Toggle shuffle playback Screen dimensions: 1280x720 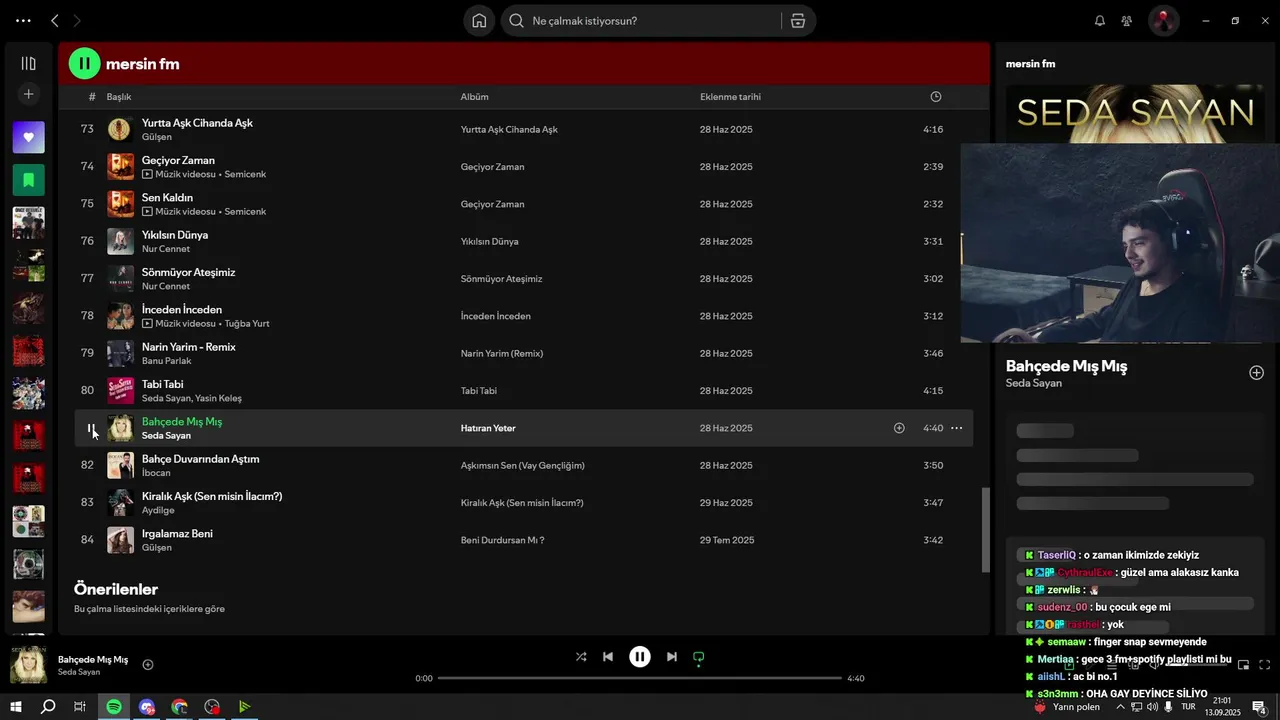pos(581,657)
